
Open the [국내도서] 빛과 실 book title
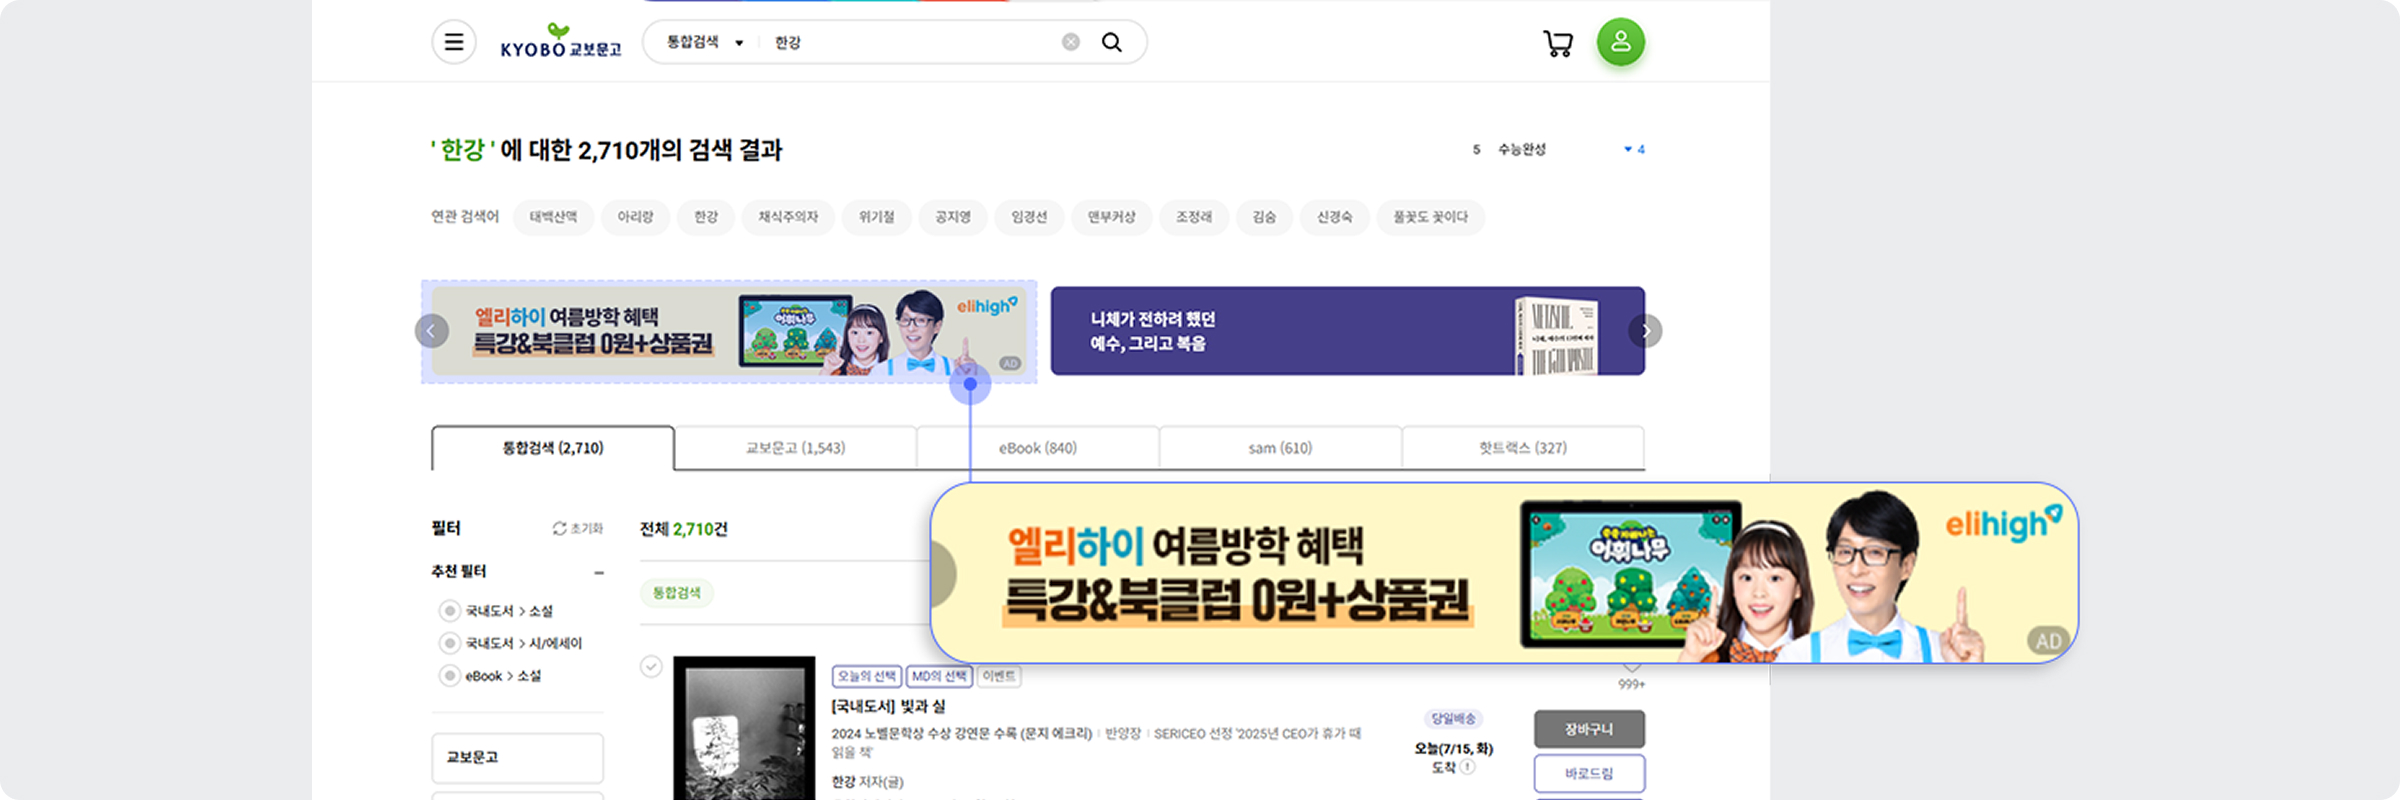pos(889,706)
